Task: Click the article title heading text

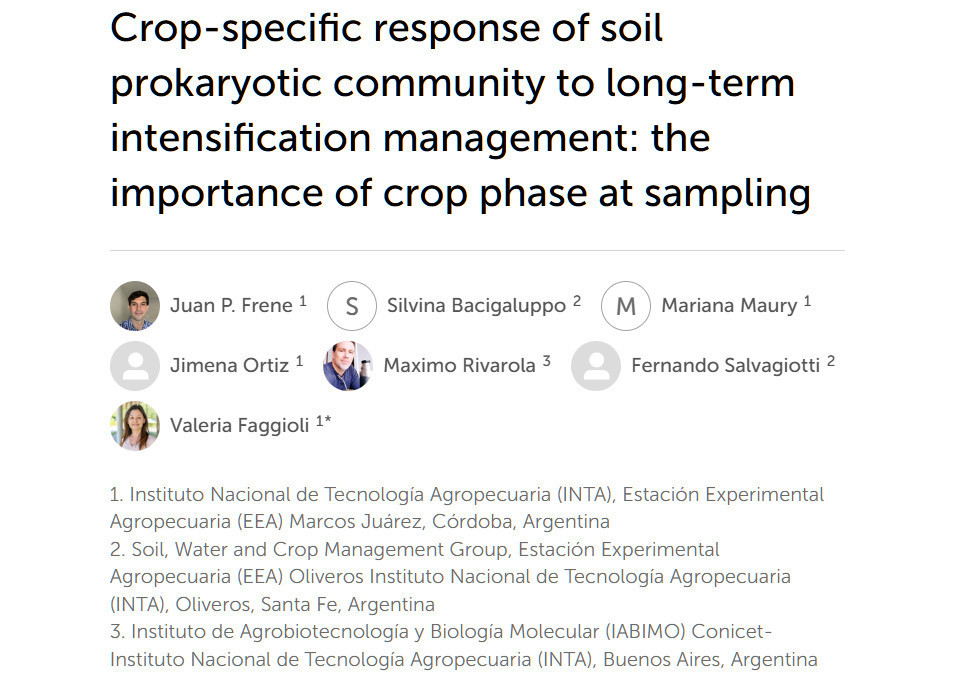Action: click(x=460, y=110)
